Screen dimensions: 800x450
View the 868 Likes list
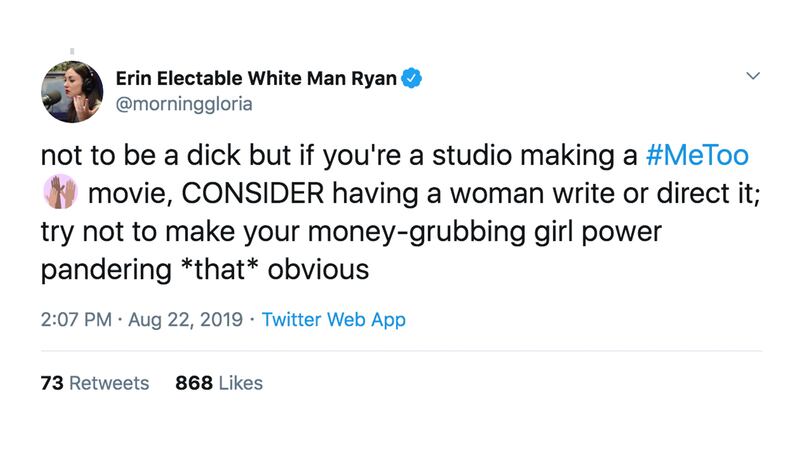coord(219,383)
